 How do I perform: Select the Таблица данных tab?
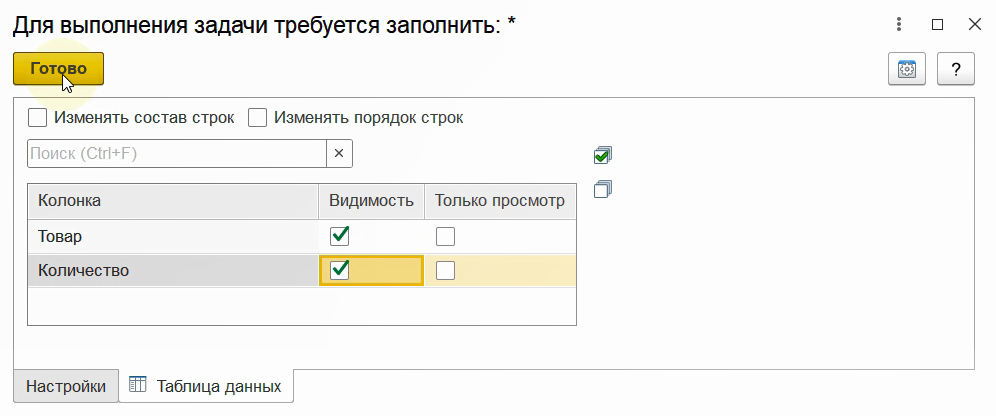pyautogui.click(x=206, y=386)
